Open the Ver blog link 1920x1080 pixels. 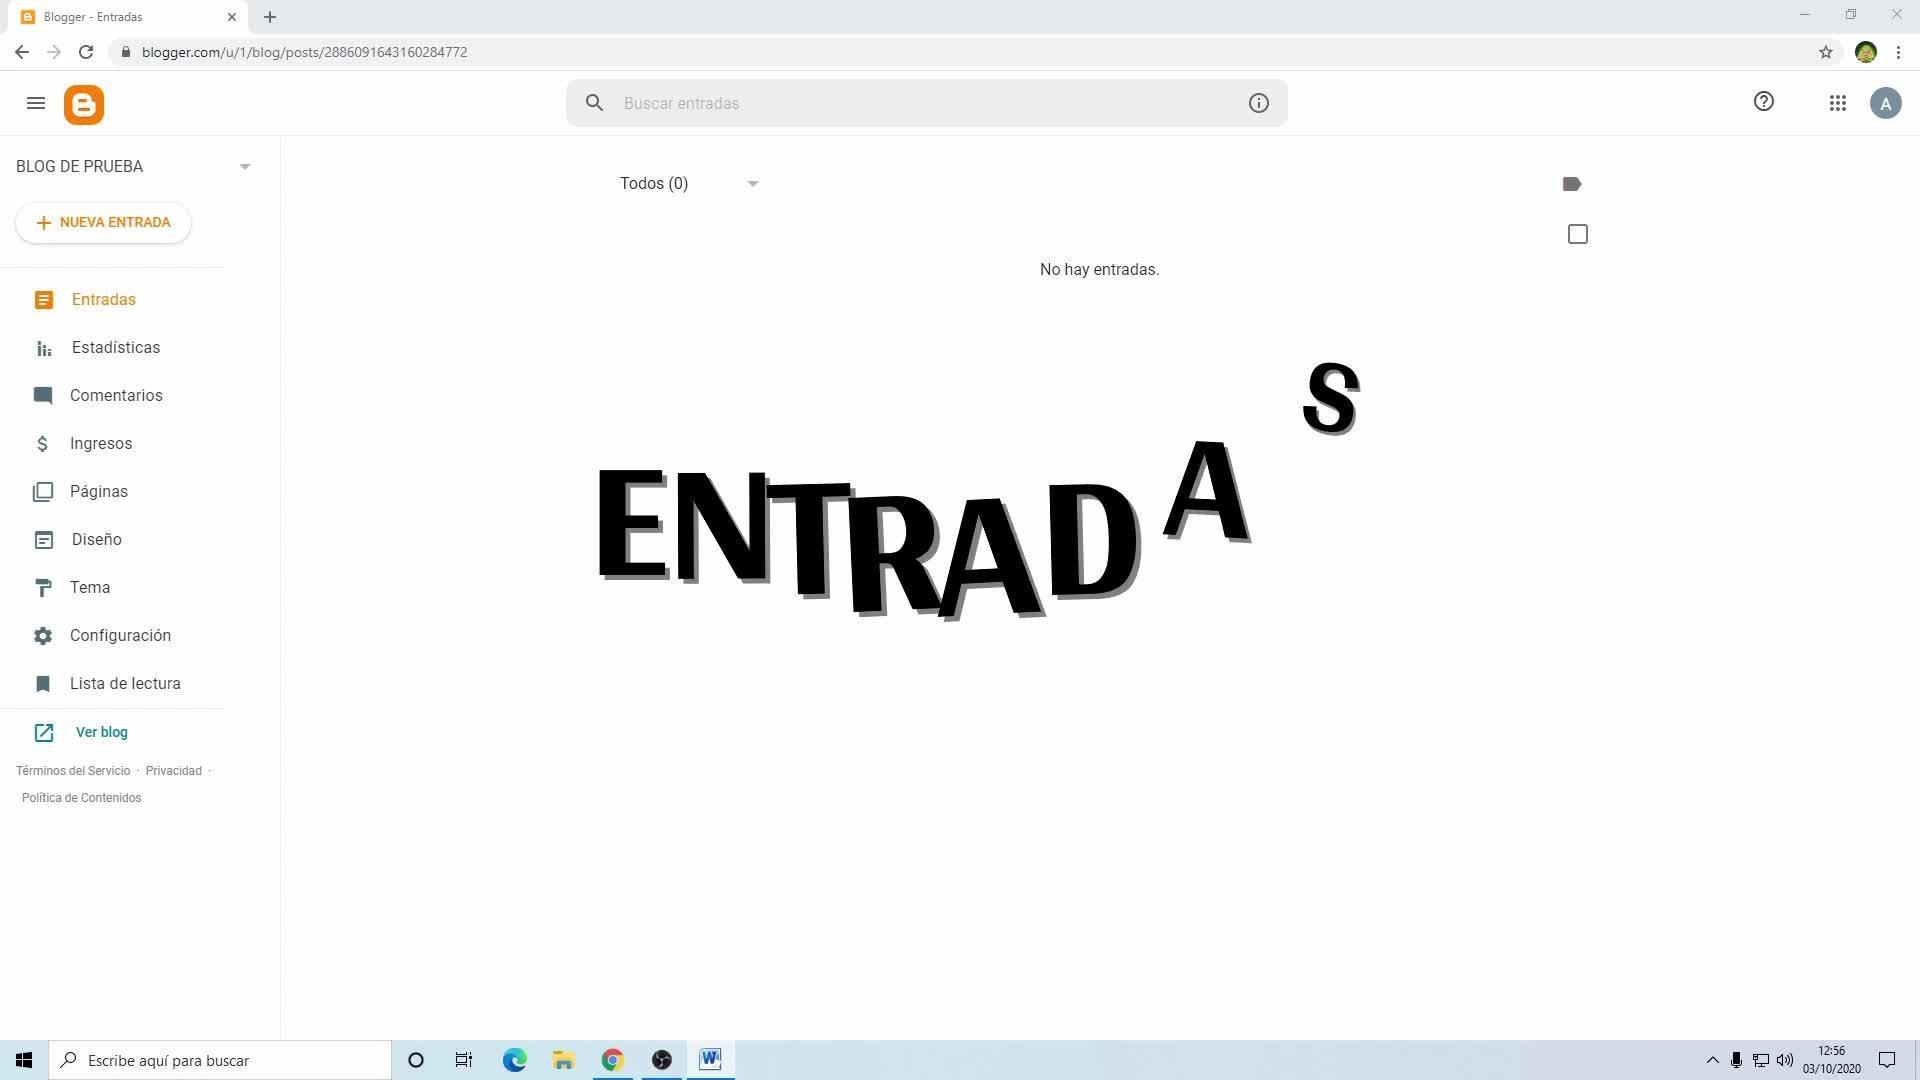tap(101, 732)
